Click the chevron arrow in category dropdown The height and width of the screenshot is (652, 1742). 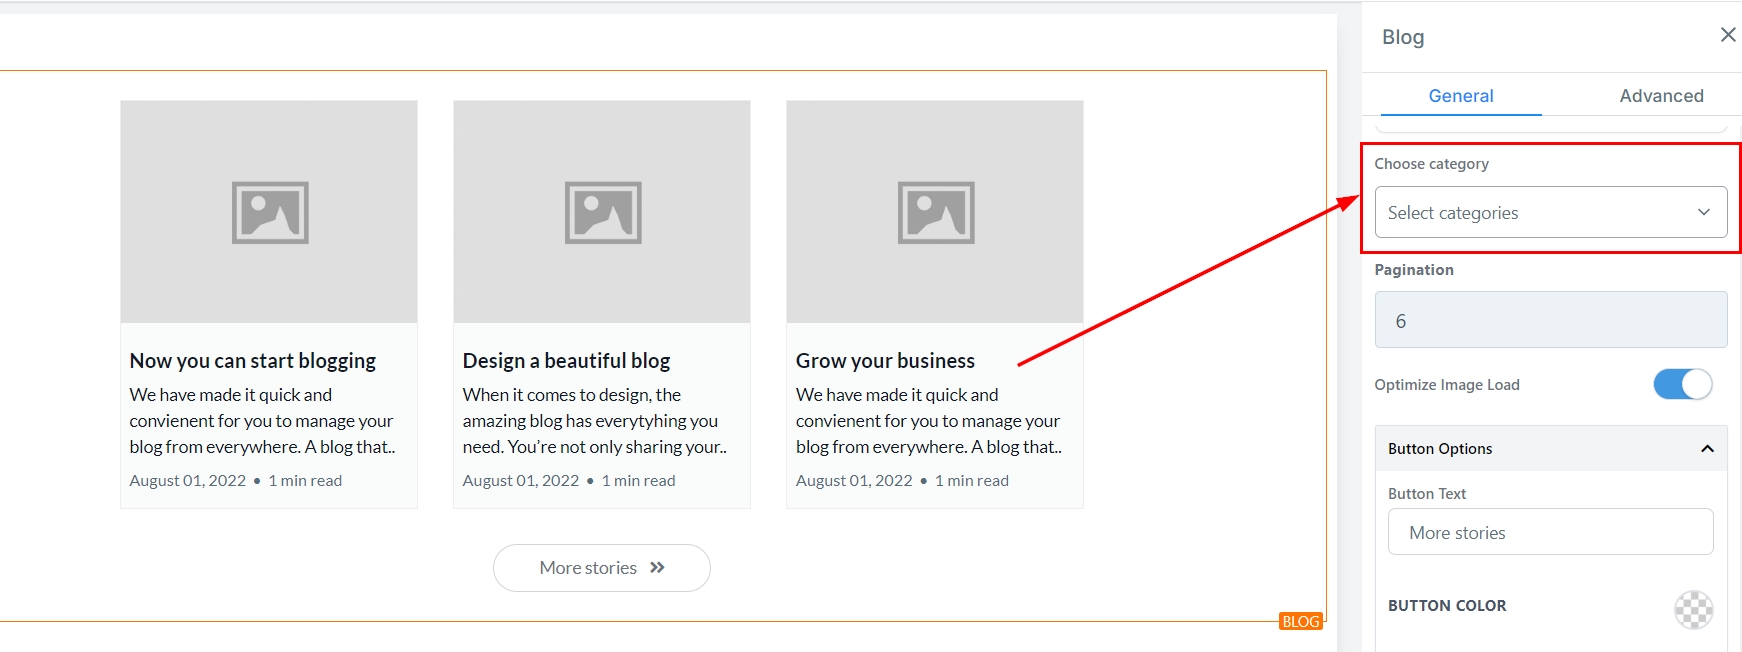click(1704, 212)
